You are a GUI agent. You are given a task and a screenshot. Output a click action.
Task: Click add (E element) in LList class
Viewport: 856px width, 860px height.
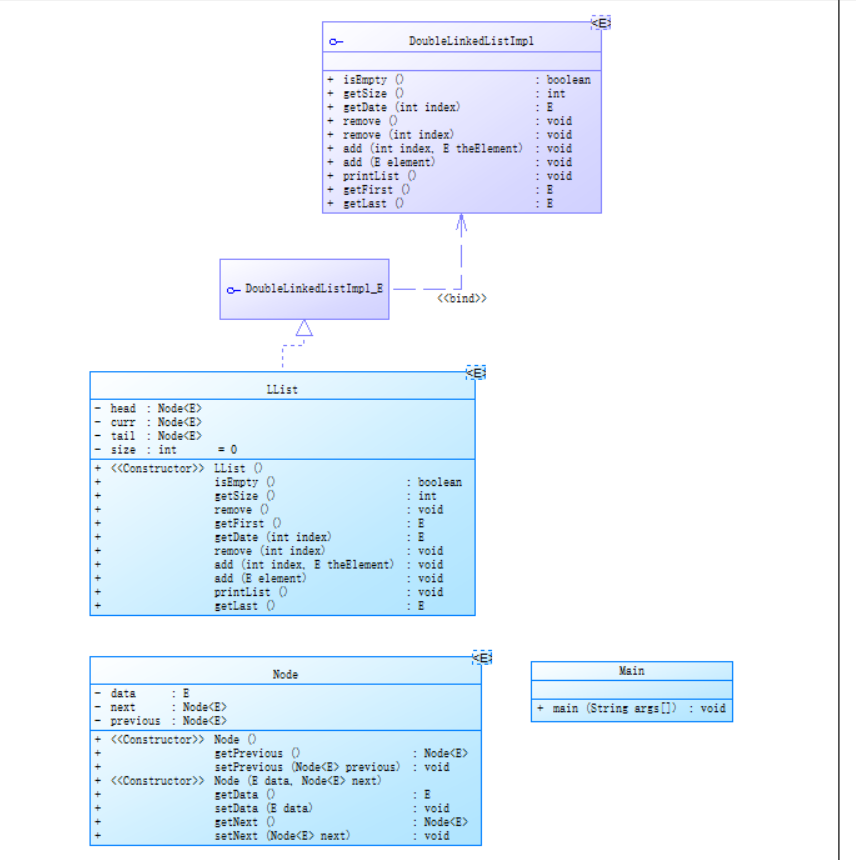coord(260,578)
